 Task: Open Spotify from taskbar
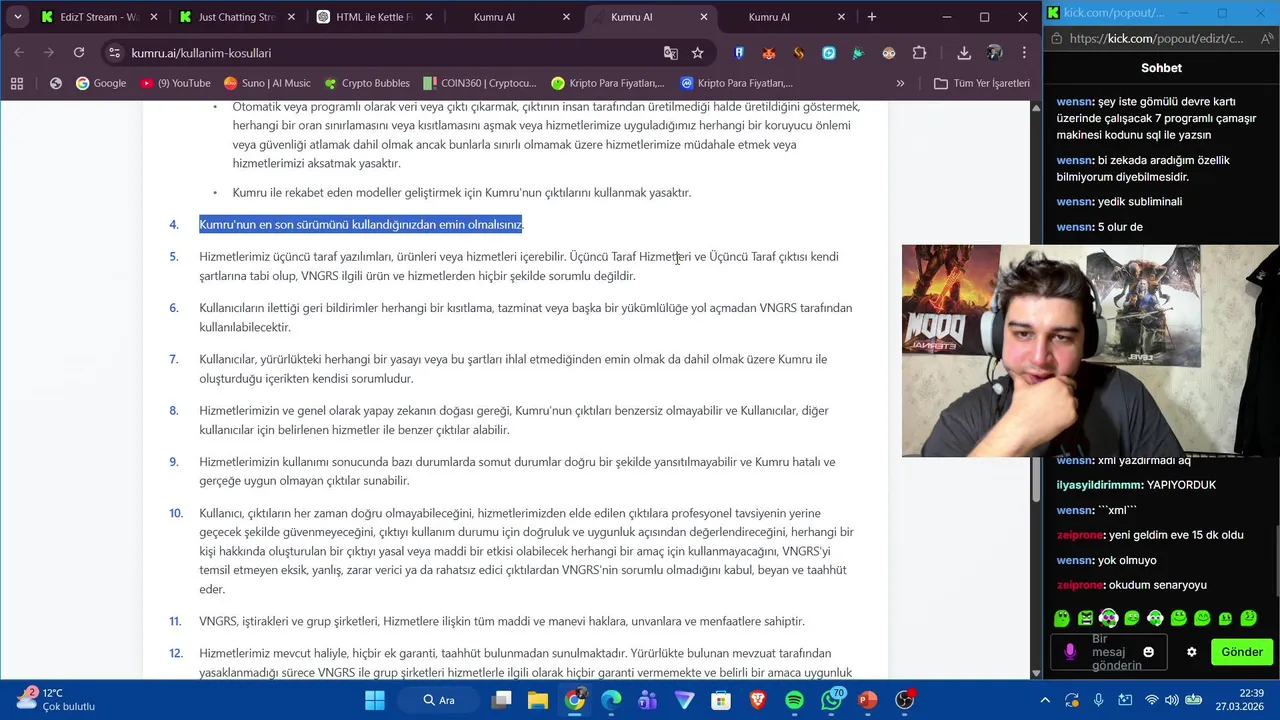tap(794, 700)
